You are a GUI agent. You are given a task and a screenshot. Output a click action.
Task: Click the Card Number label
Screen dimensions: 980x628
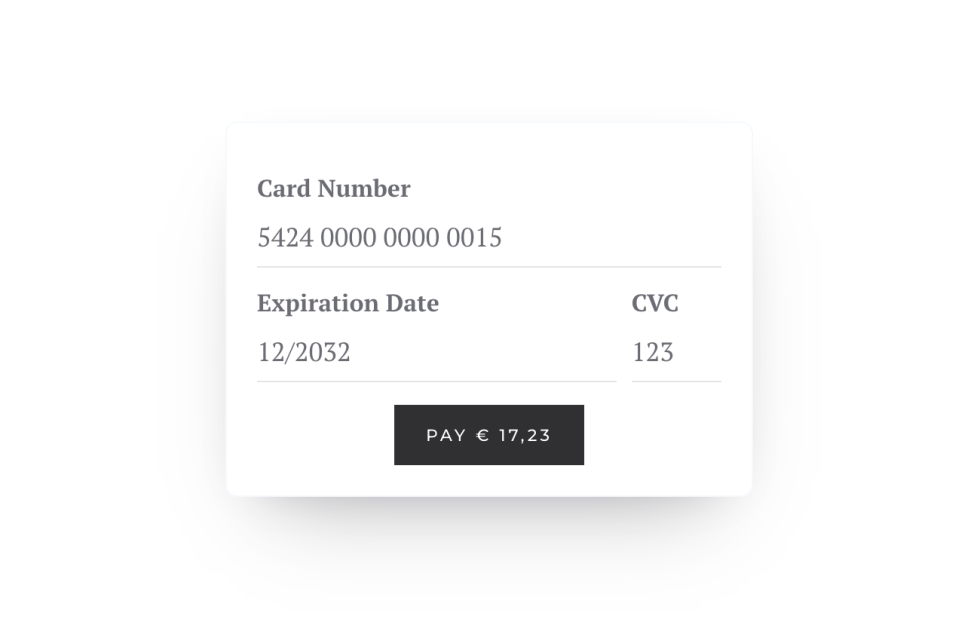pyautogui.click(x=333, y=189)
